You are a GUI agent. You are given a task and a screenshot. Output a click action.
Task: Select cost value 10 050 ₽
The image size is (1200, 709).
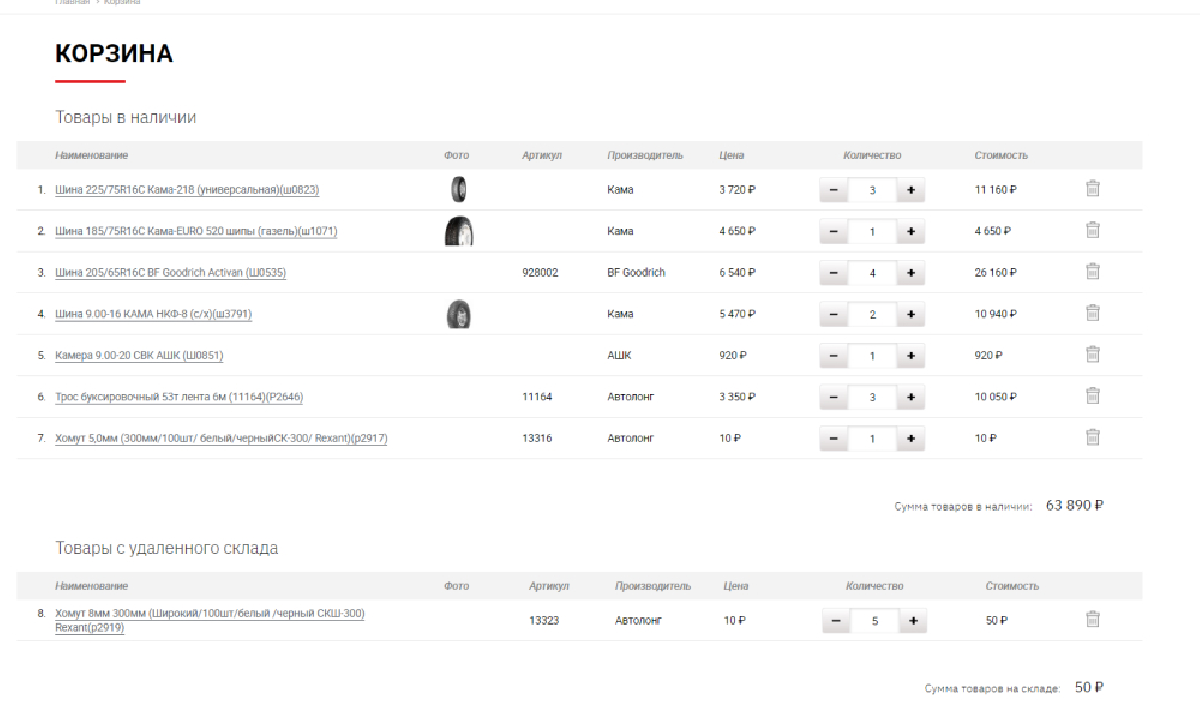[996, 397]
